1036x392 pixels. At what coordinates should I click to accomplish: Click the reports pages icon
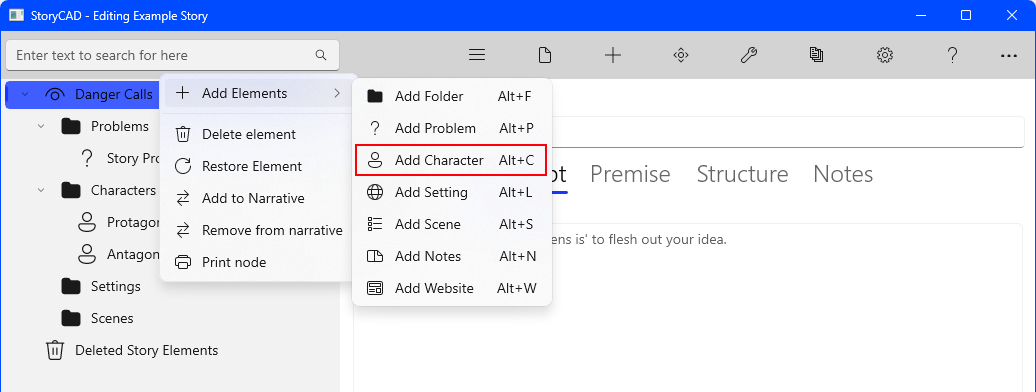tap(816, 56)
